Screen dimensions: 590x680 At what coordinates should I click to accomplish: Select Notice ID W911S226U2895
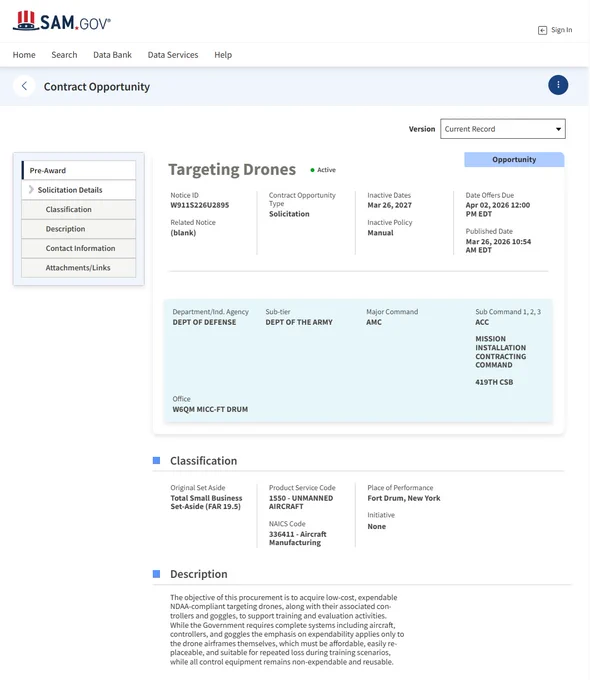pos(200,205)
